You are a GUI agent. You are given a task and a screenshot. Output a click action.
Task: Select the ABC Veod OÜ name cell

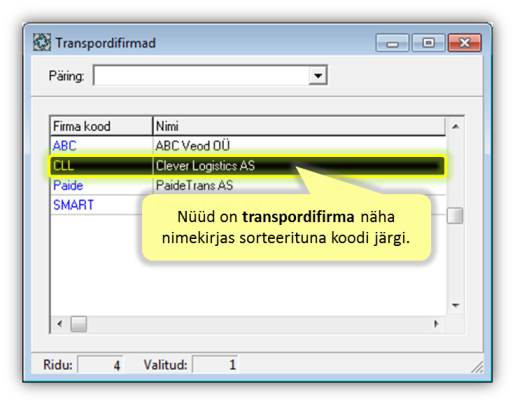coord(193,146)
